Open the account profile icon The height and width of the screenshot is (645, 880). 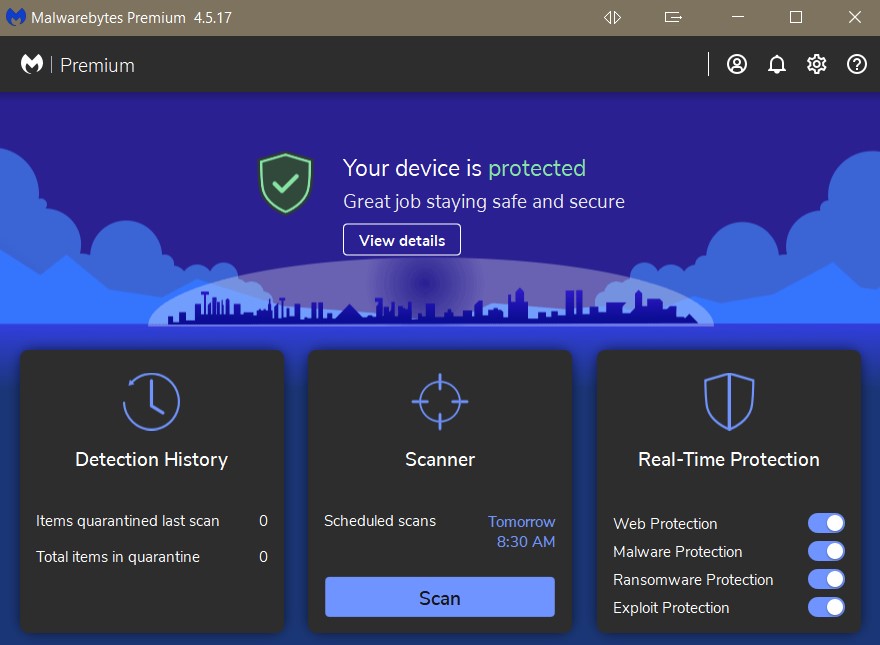click(x=737, y=65)
